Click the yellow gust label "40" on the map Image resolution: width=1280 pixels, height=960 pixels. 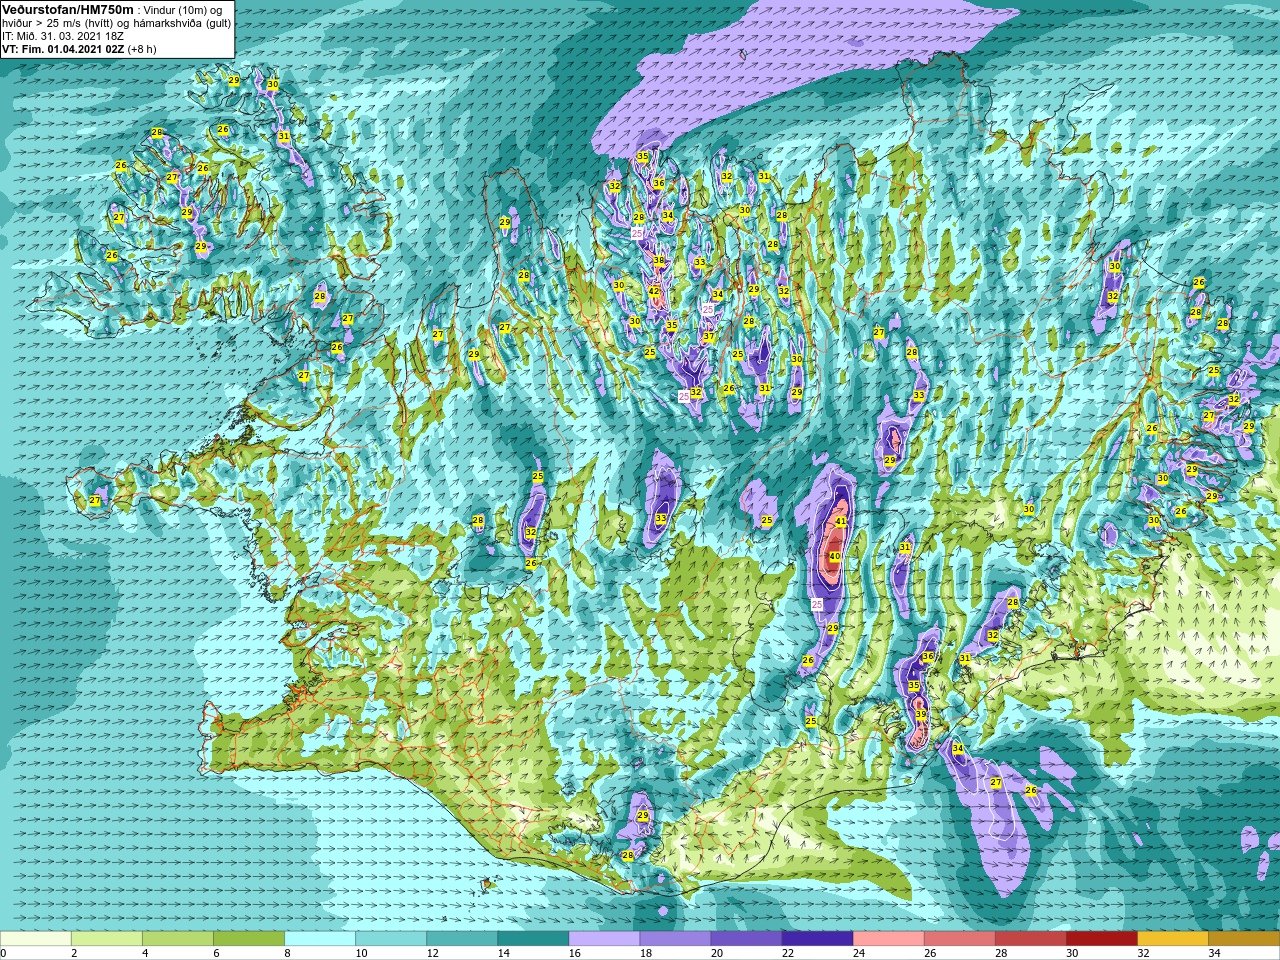click(834, 557)
